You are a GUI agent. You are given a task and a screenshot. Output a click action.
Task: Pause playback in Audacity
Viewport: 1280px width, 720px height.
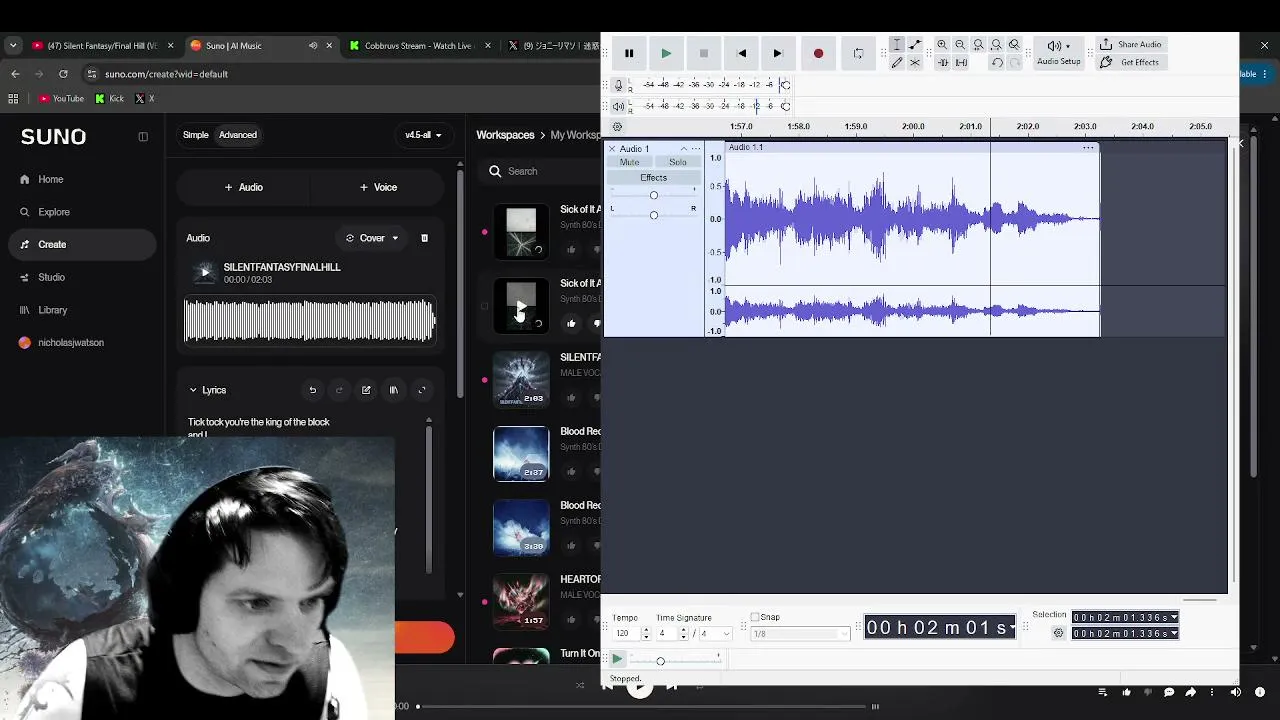click(x=629, y=53)
